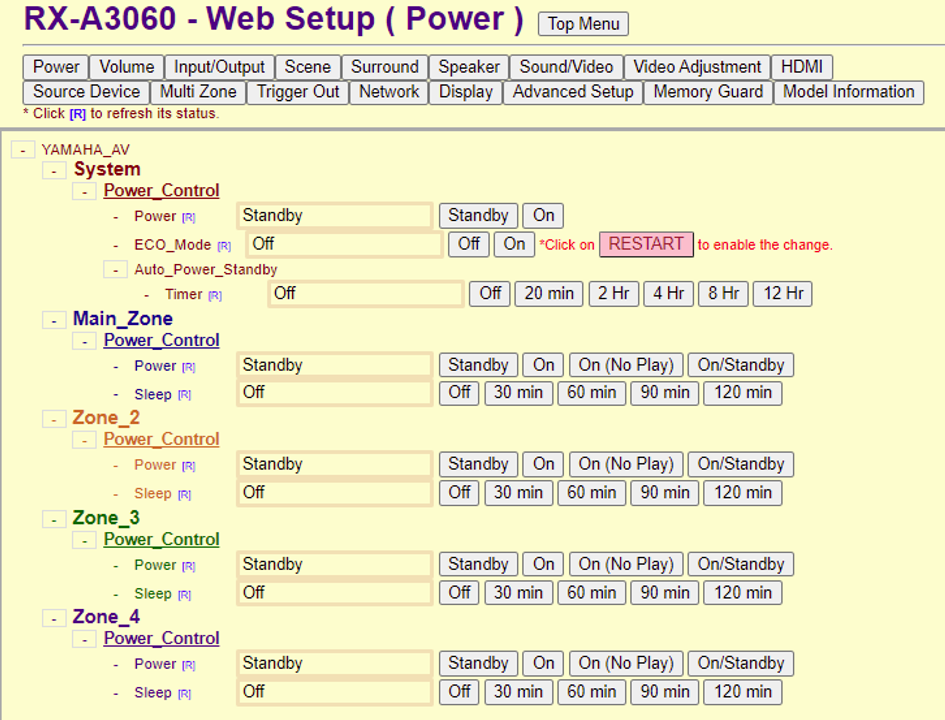Set Main_Zone sleep to 60 min

[591, 393]
